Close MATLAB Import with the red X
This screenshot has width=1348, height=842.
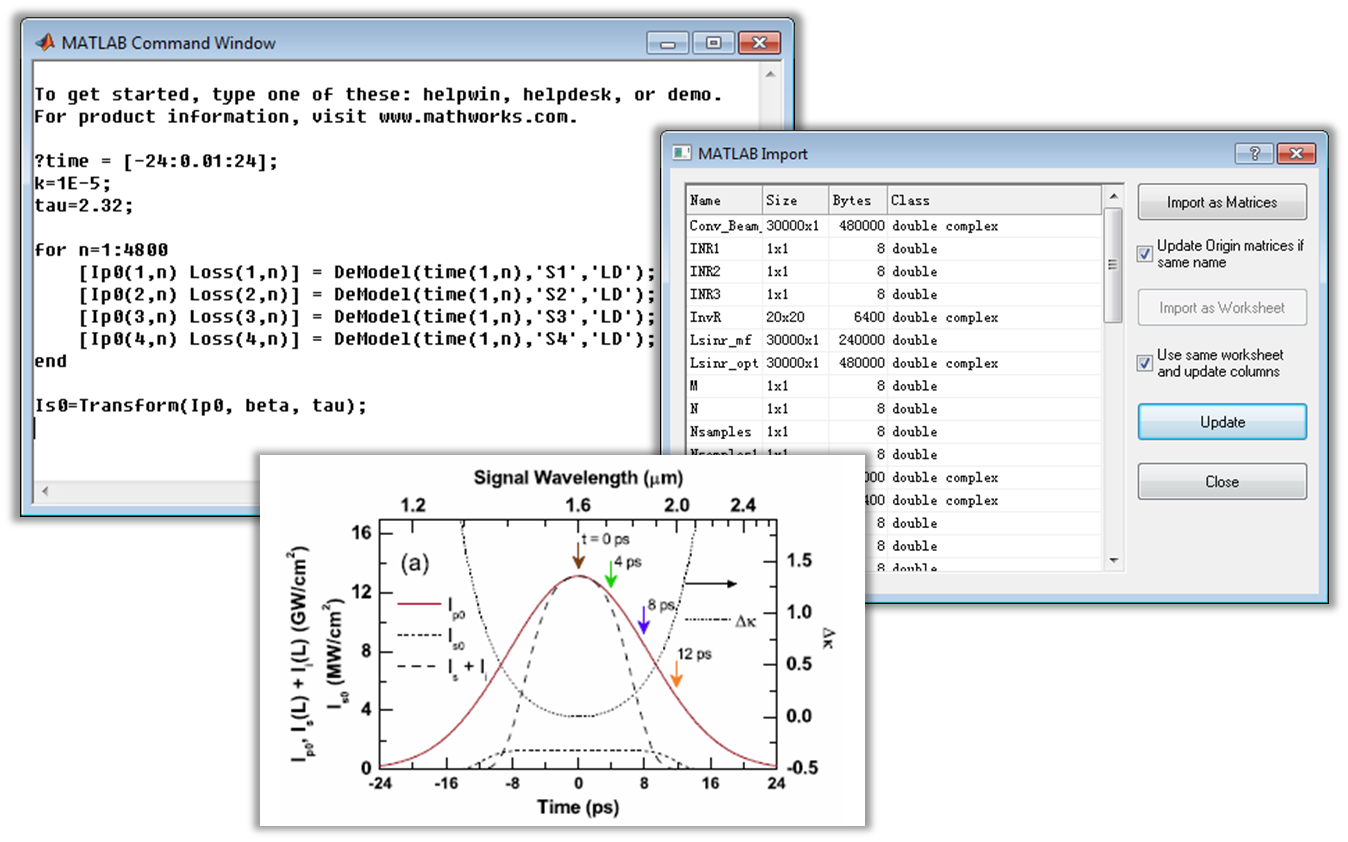(1297, 153)
